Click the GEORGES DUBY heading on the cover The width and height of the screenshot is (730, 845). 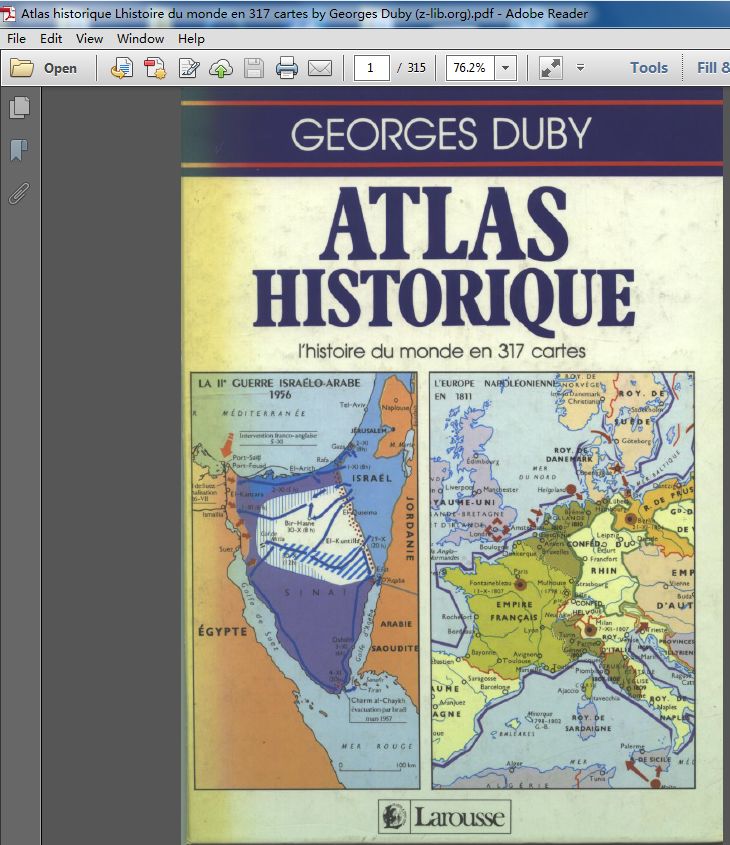441,134
